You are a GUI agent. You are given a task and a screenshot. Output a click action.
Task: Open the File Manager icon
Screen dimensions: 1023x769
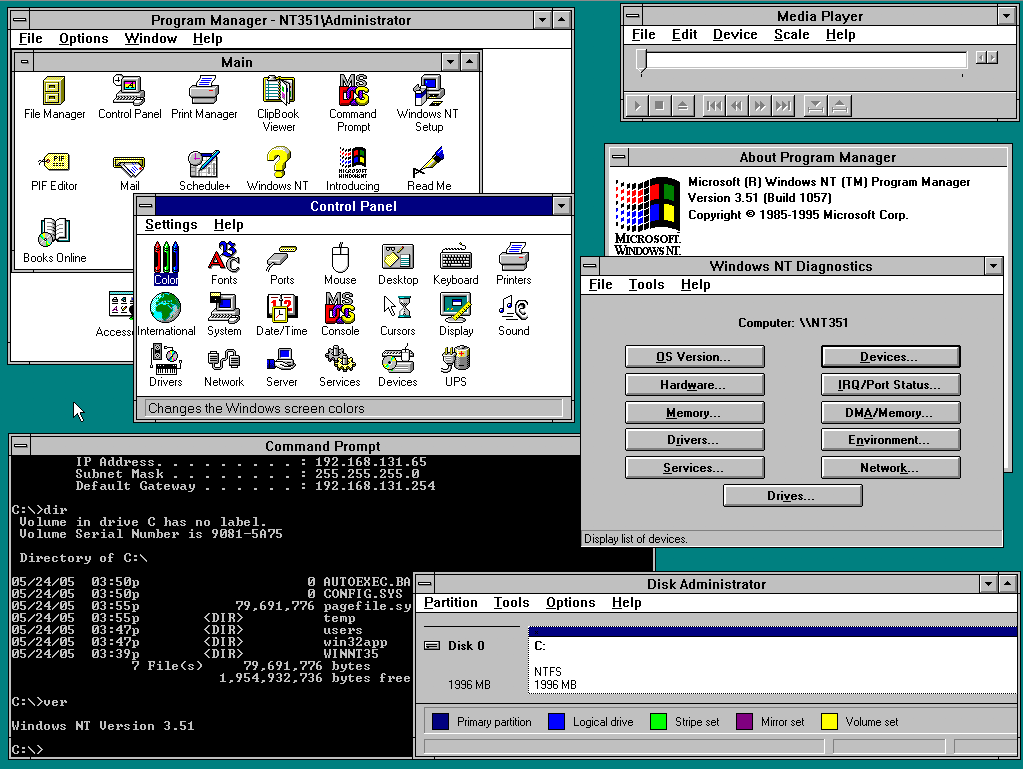[54, 91]
